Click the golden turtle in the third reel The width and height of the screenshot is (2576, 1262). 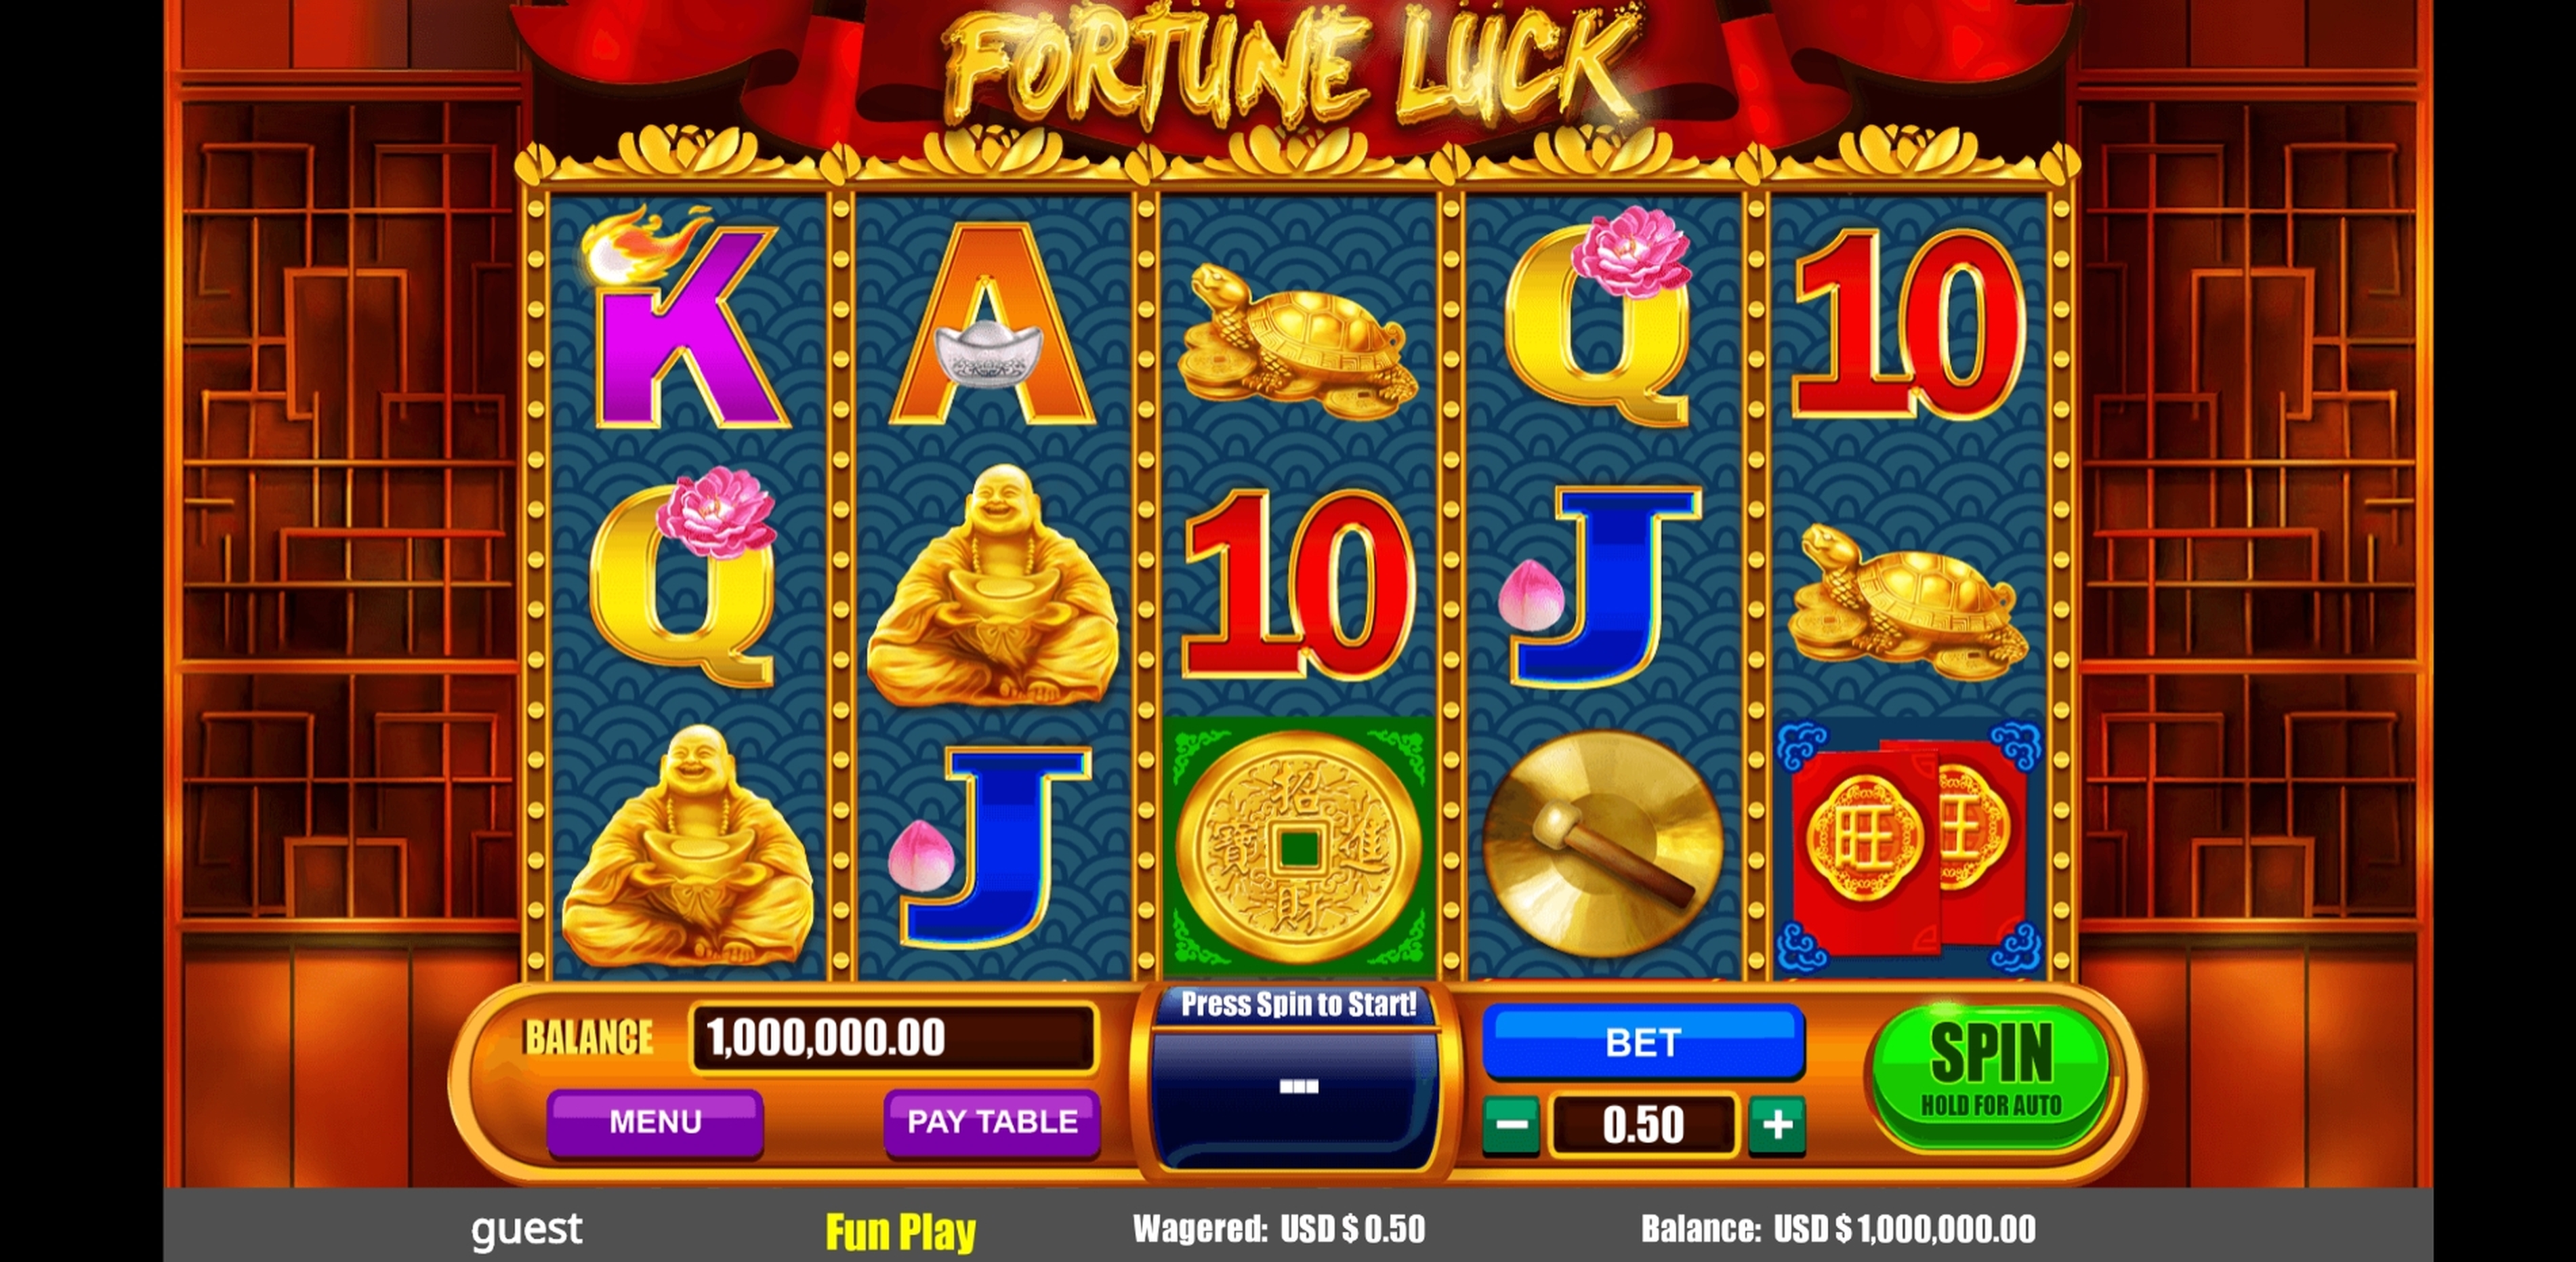pyautogui.click(x=1298, y=341)
